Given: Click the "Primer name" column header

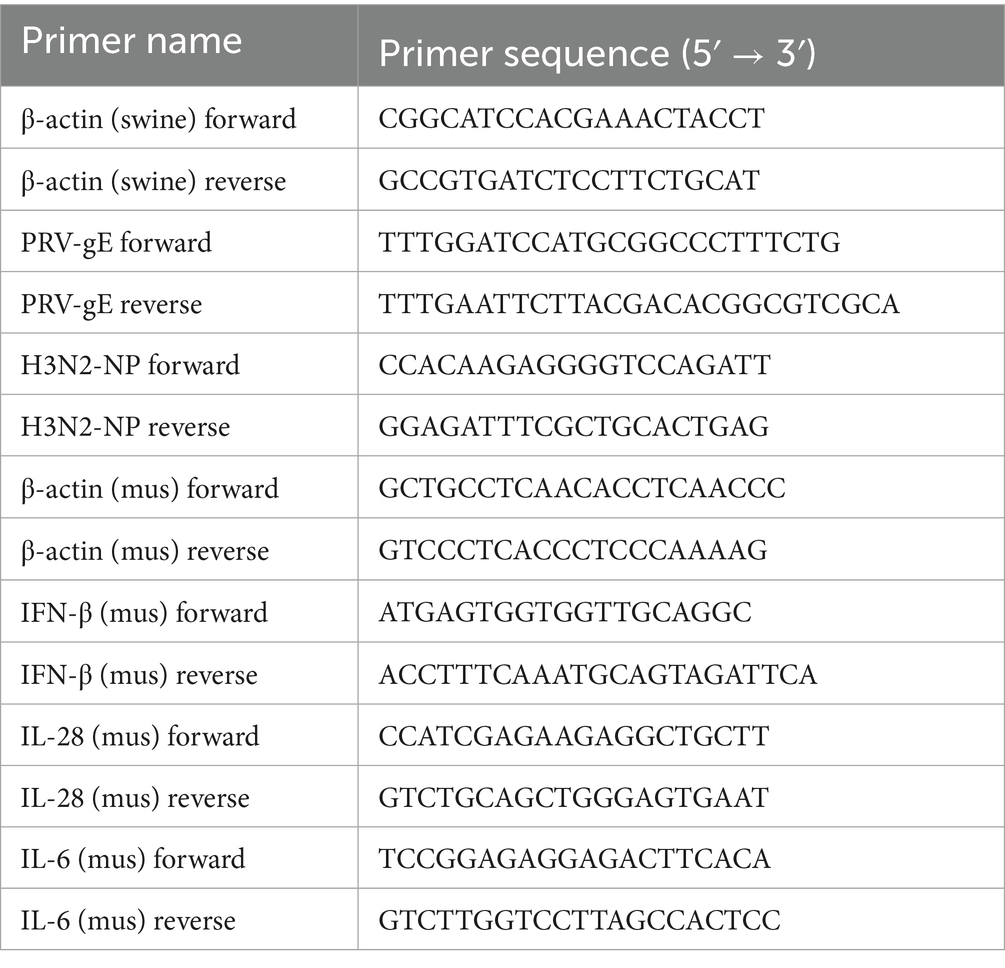Looking at the screenshot, I should pos(131,42).
